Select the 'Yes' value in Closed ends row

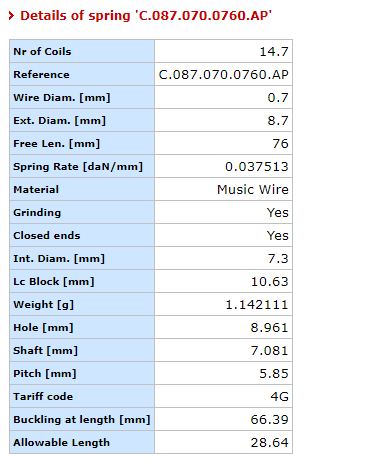277,236
